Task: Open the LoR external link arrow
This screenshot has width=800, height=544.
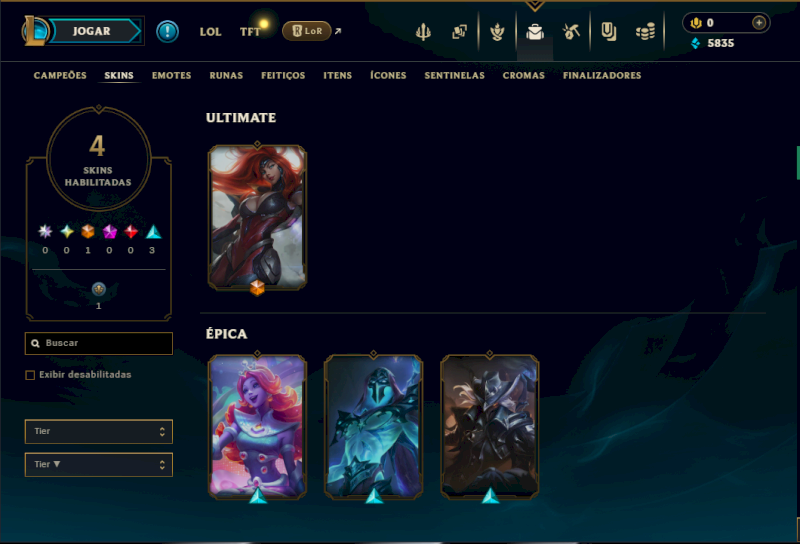Action: click(x=338, y=32)
